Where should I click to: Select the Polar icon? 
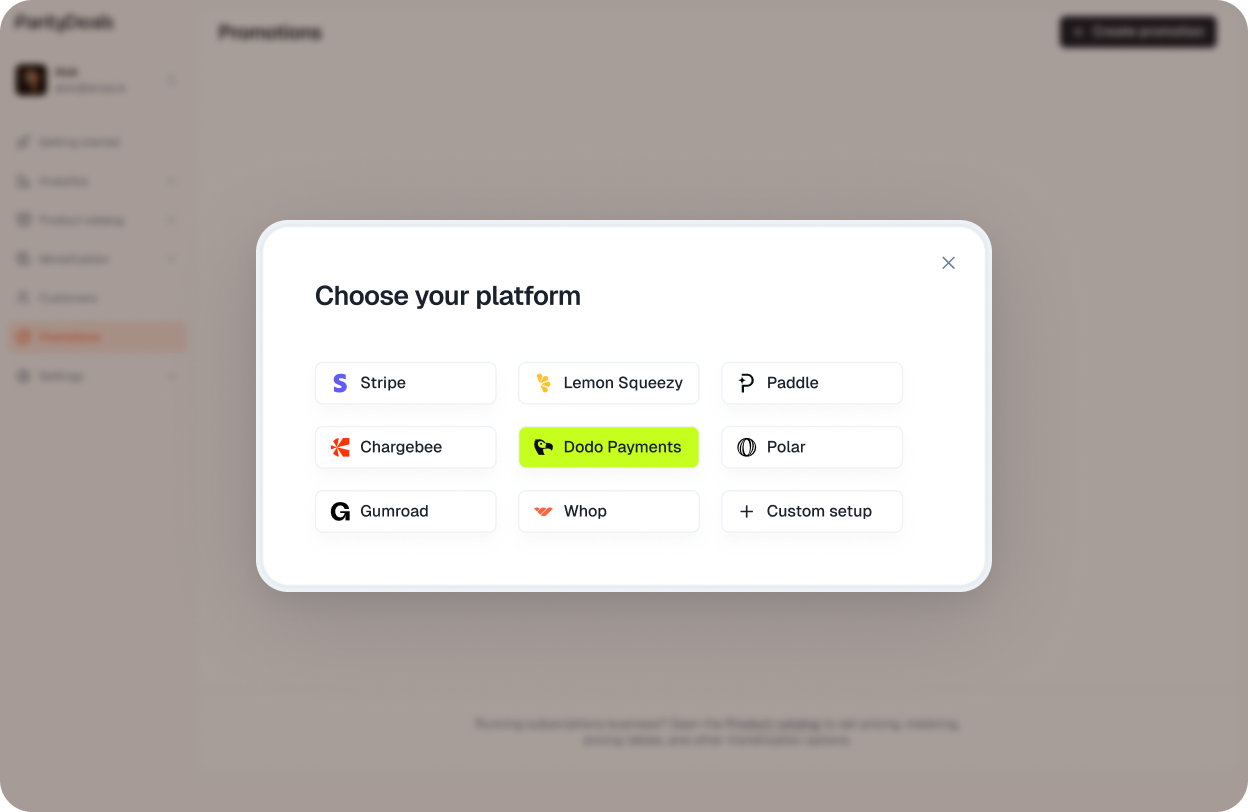[746, 447]
